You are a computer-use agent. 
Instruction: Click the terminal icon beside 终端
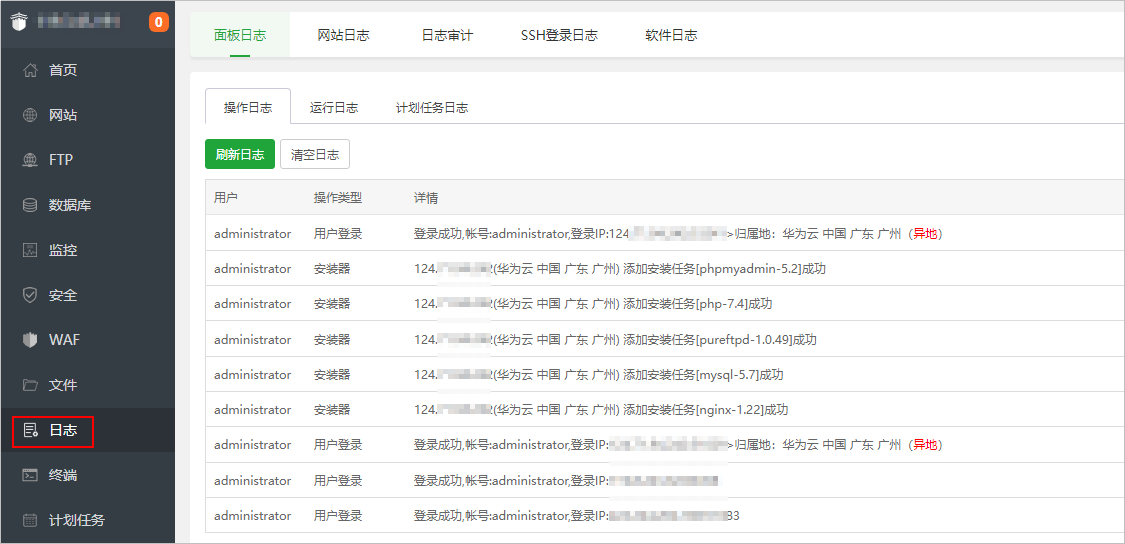30,475
